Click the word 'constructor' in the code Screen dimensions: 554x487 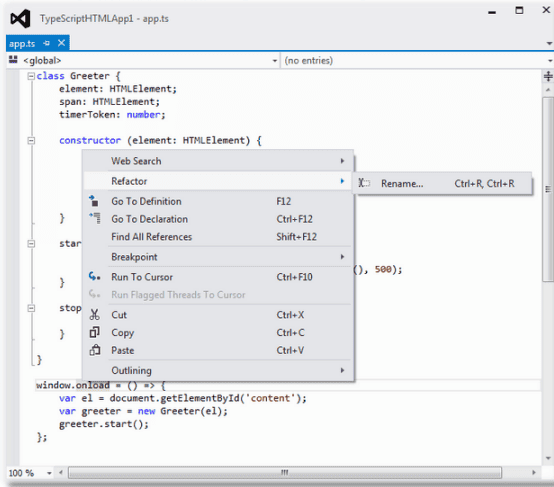[90, 141]
